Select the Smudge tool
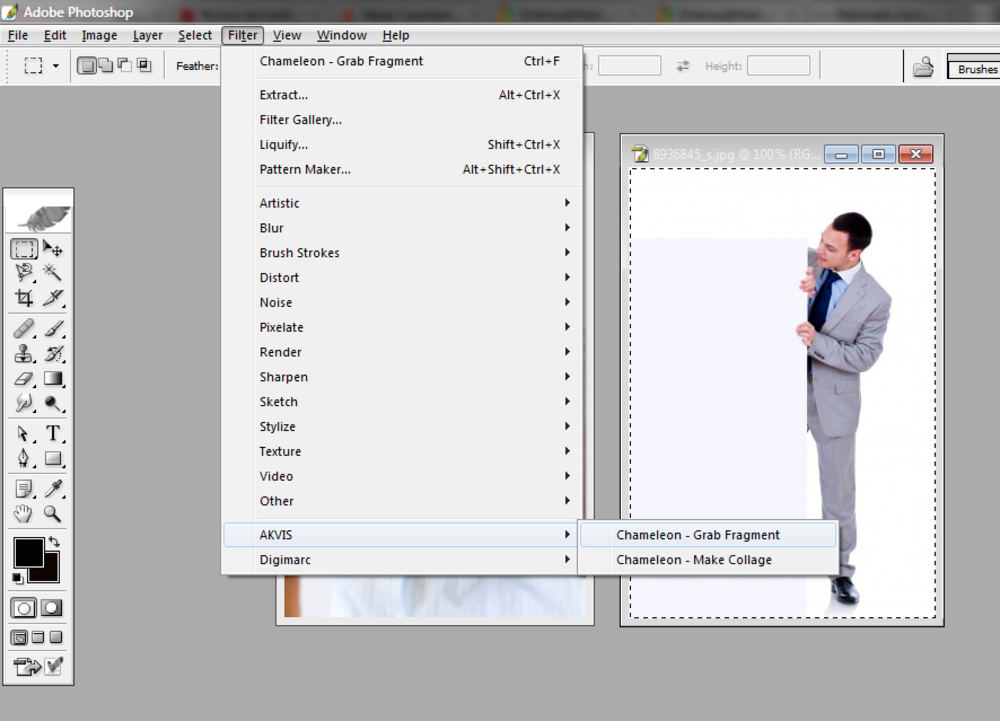Viewport: 1000px width, 721px height. 24,403
